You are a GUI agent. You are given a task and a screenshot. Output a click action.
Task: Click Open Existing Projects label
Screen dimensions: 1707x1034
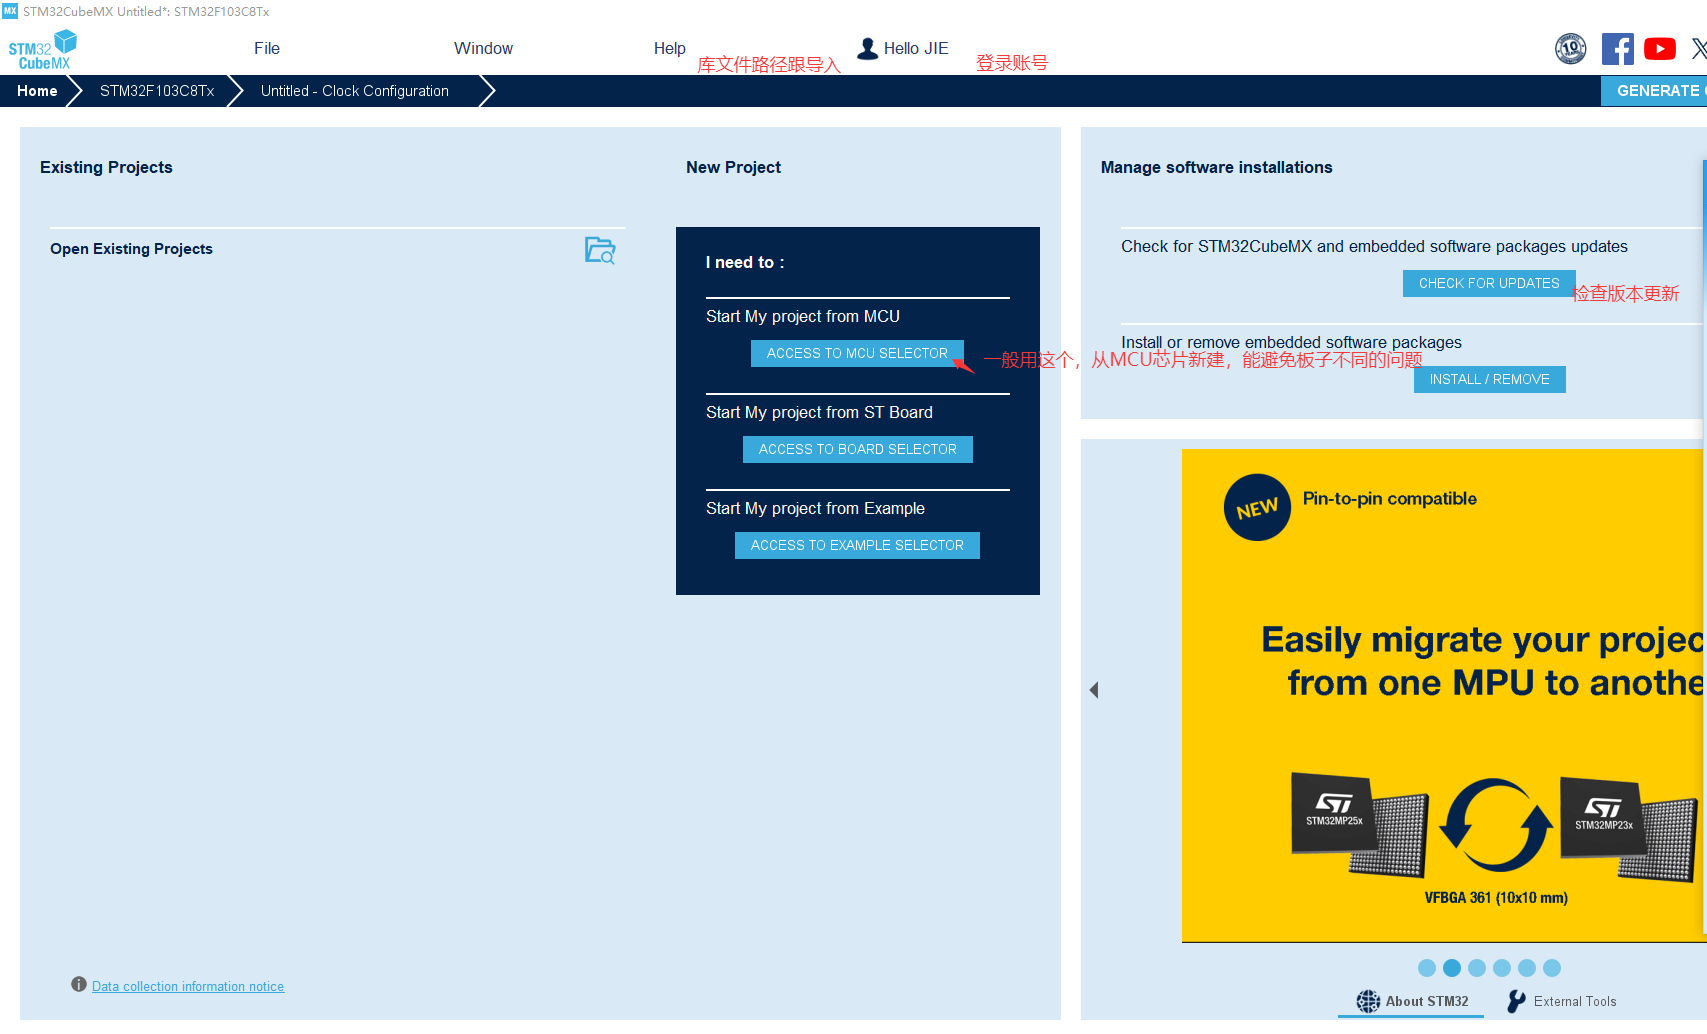tap(131, 249)
